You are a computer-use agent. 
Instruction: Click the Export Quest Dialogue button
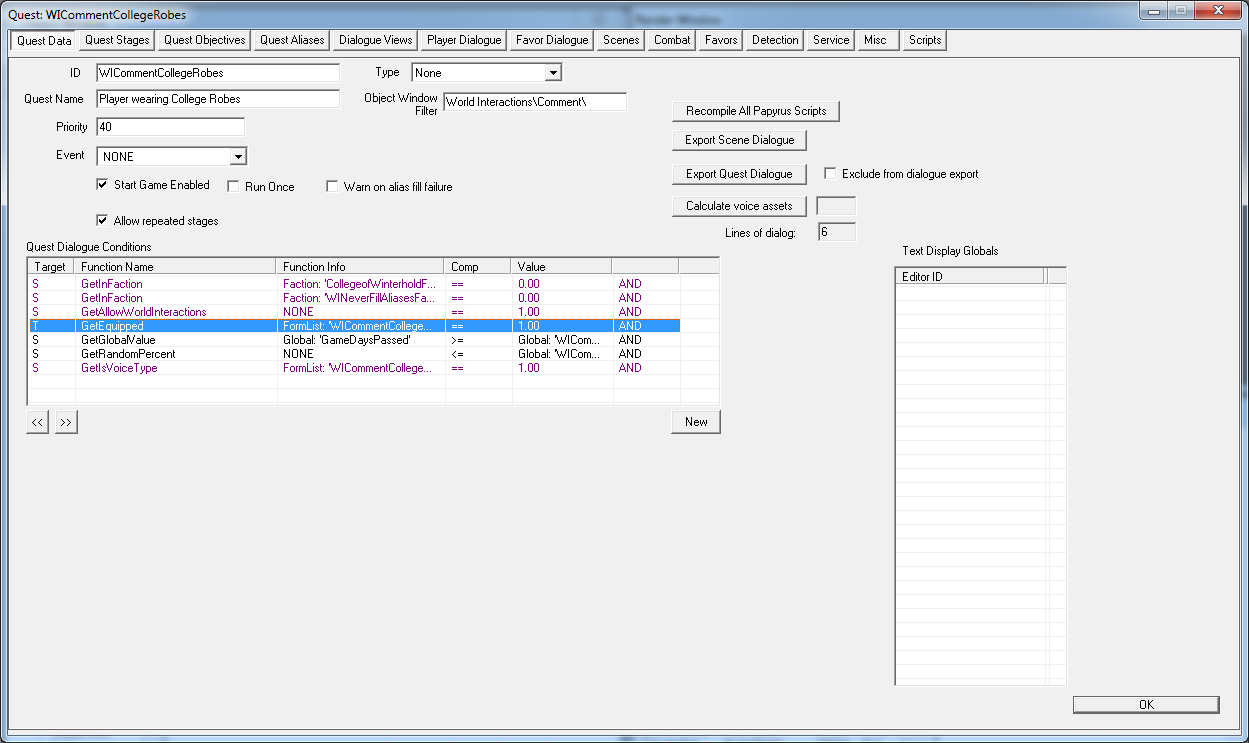(x=739, y=174)
